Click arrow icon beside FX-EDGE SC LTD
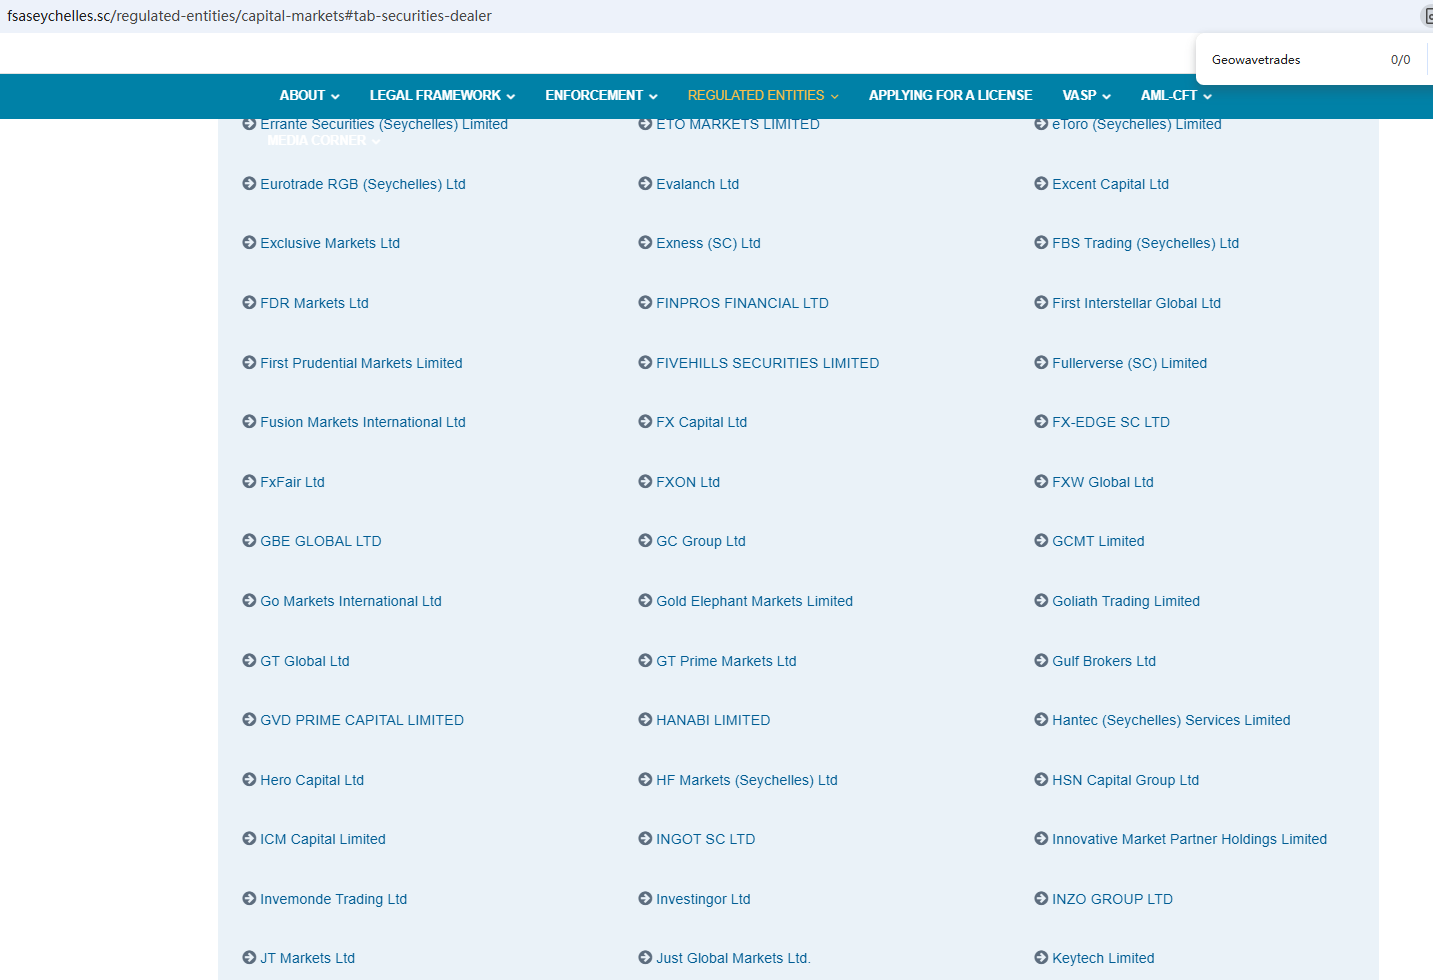This screenshot has height=980, width=1433. click(x=1041, y=422)
